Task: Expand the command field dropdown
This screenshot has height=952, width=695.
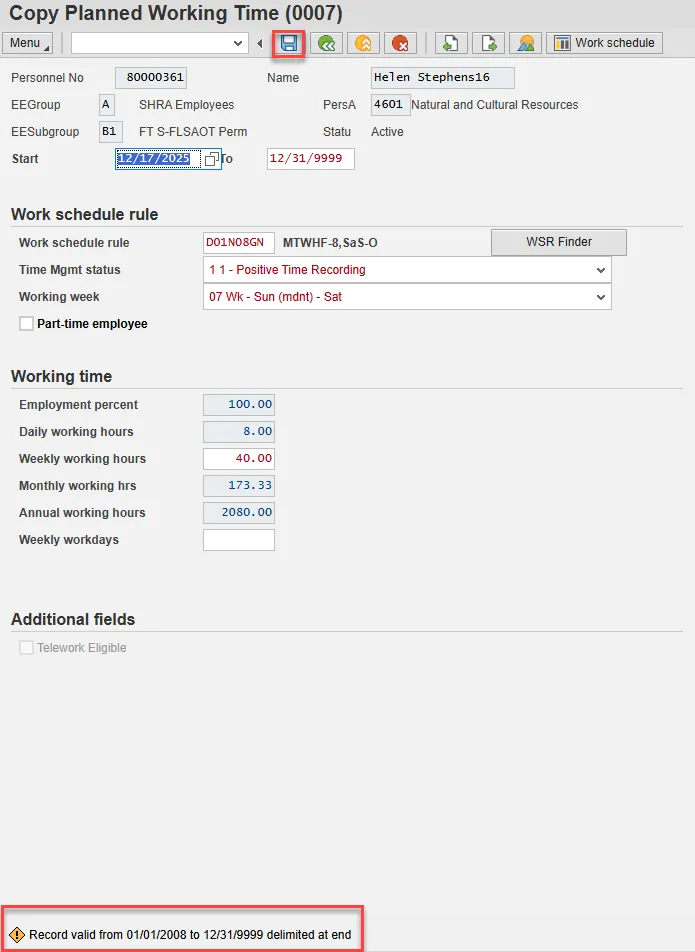Action: (238, 43)
